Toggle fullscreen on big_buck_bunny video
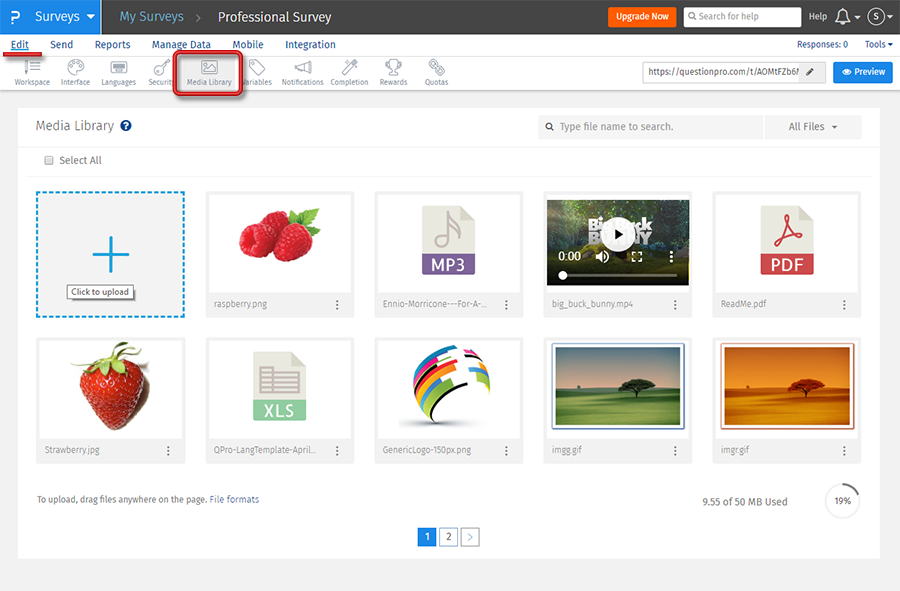The height and width of the screenshot is (591, 900). point(636,257)
